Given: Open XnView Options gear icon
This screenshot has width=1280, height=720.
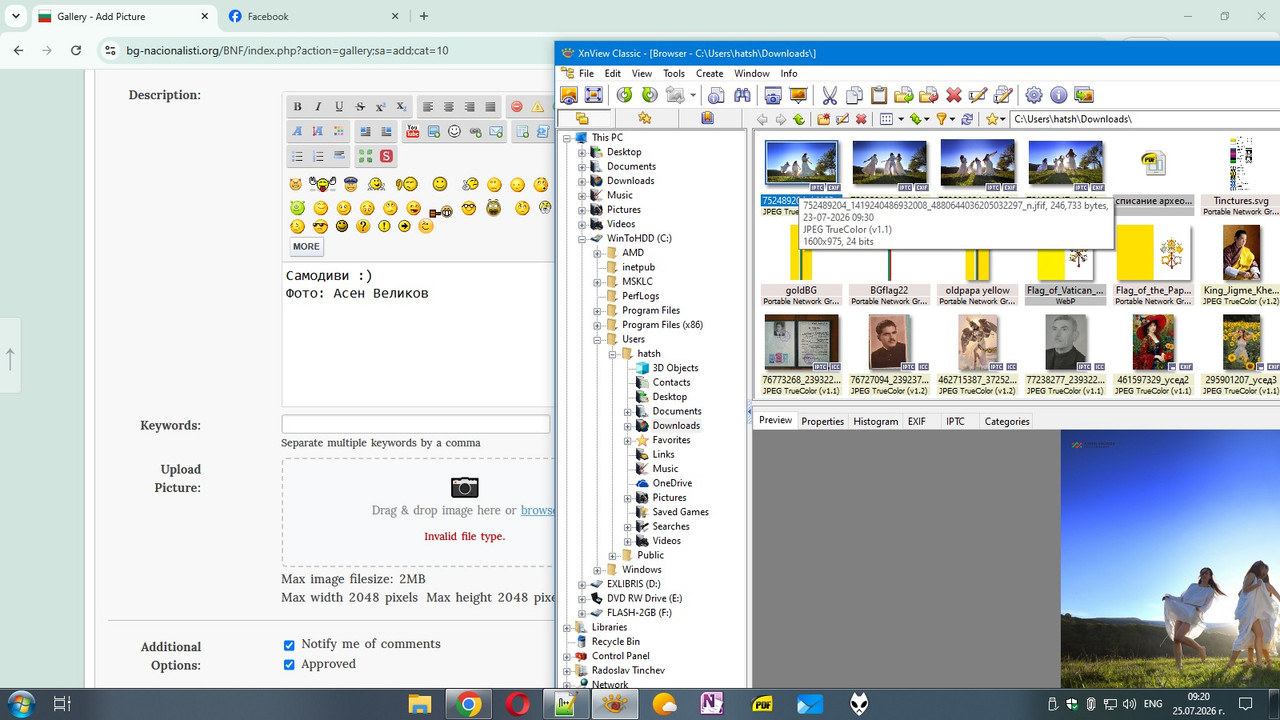Looking at the screenshot, I should click(1034, 95).
